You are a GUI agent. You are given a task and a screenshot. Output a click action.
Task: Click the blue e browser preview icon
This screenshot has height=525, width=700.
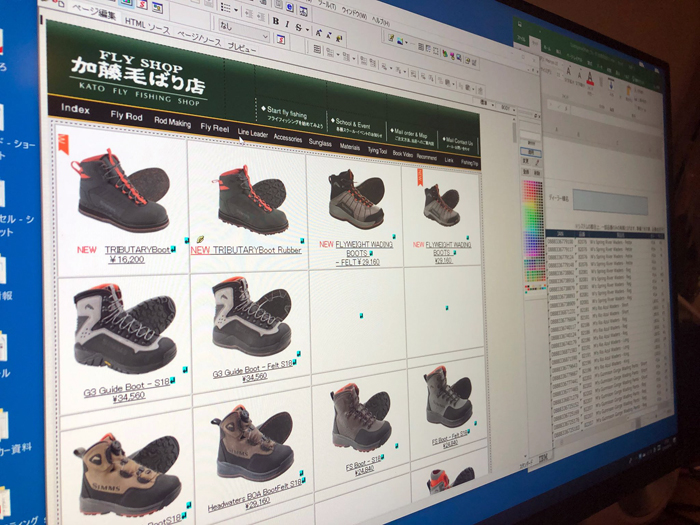tap(290, 8)
